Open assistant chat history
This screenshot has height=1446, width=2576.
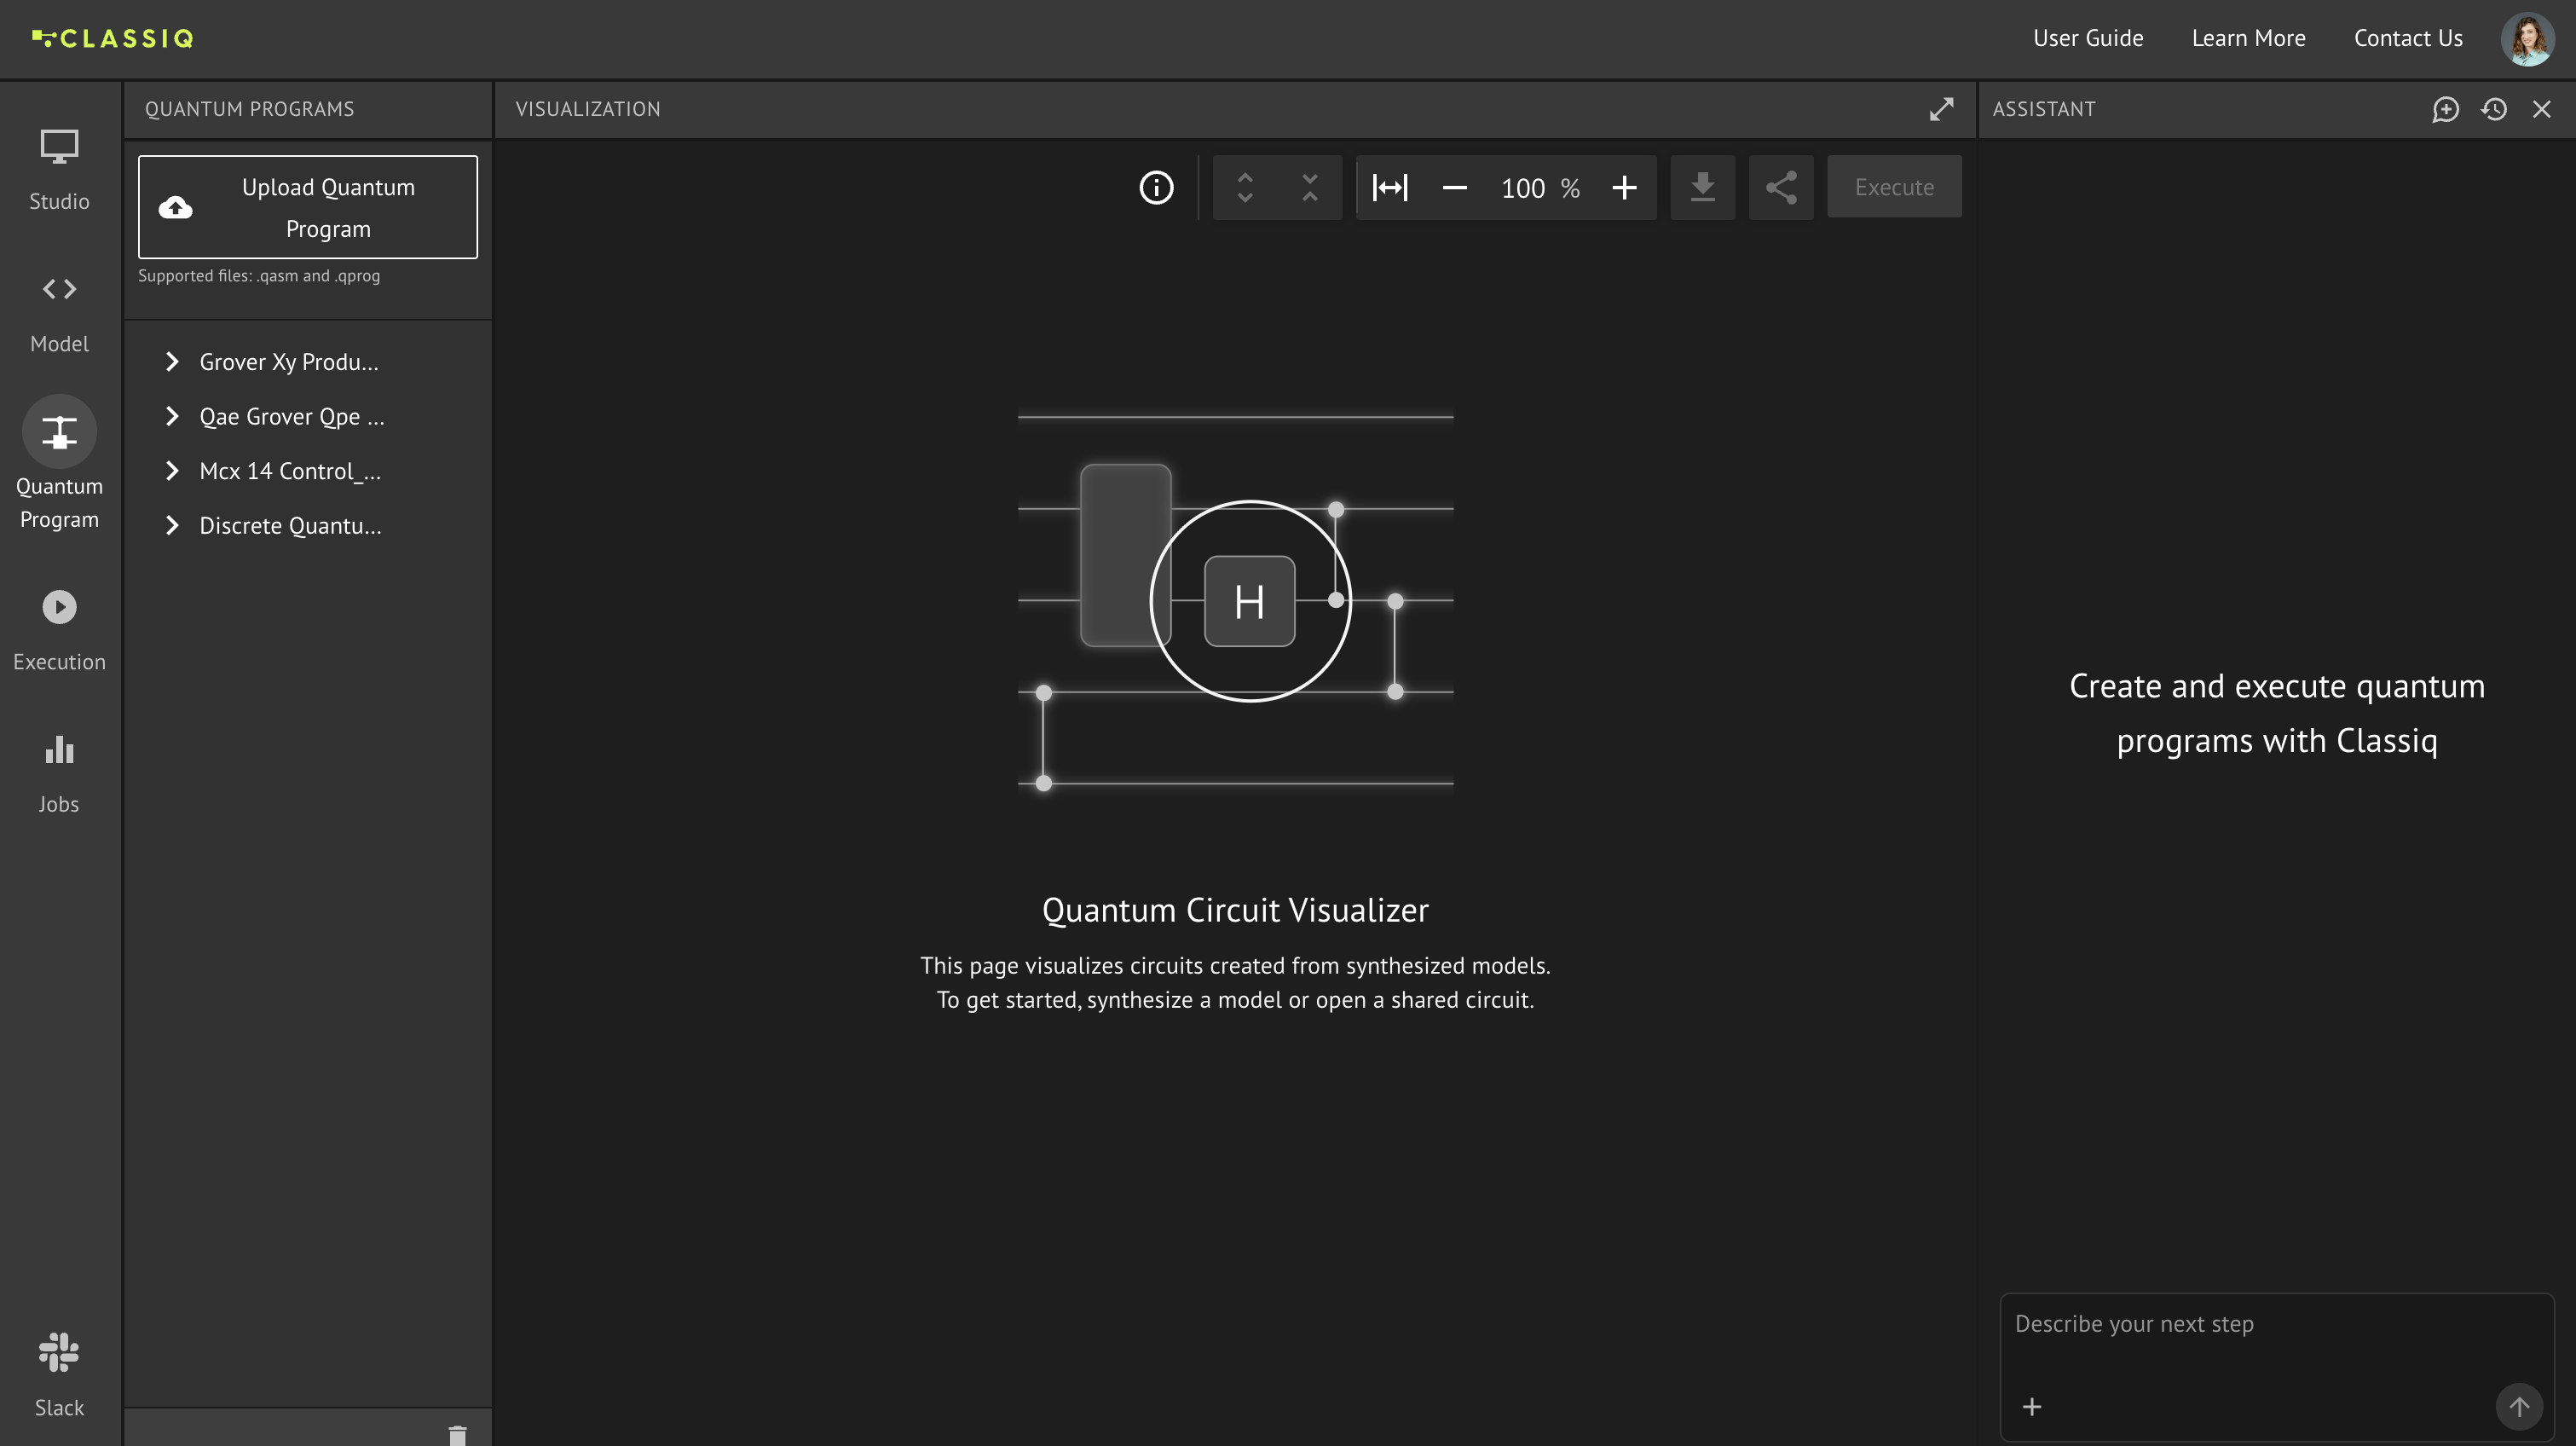[x=2494, y=109]
